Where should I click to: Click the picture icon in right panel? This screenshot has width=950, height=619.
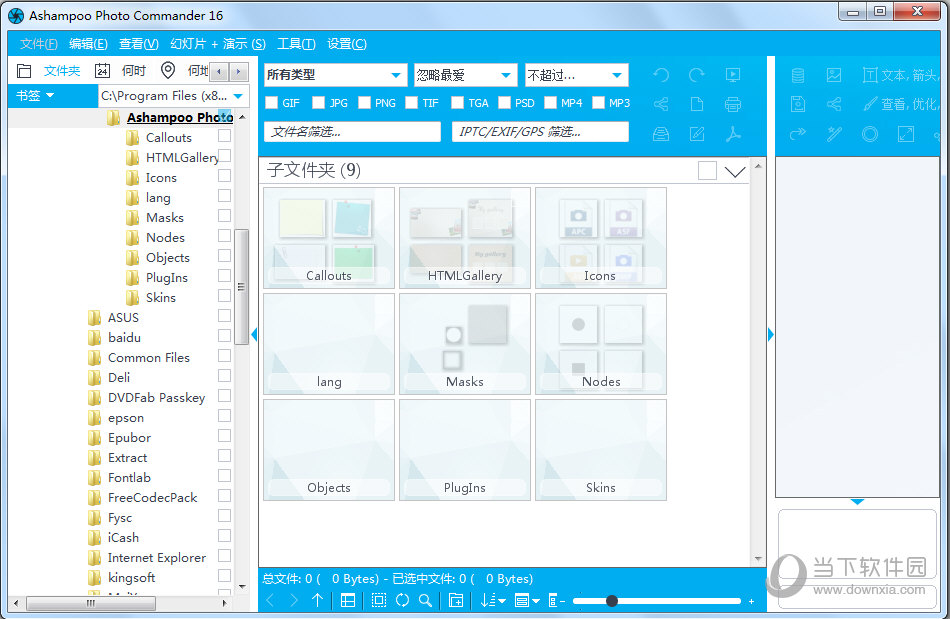pos(834,75)
